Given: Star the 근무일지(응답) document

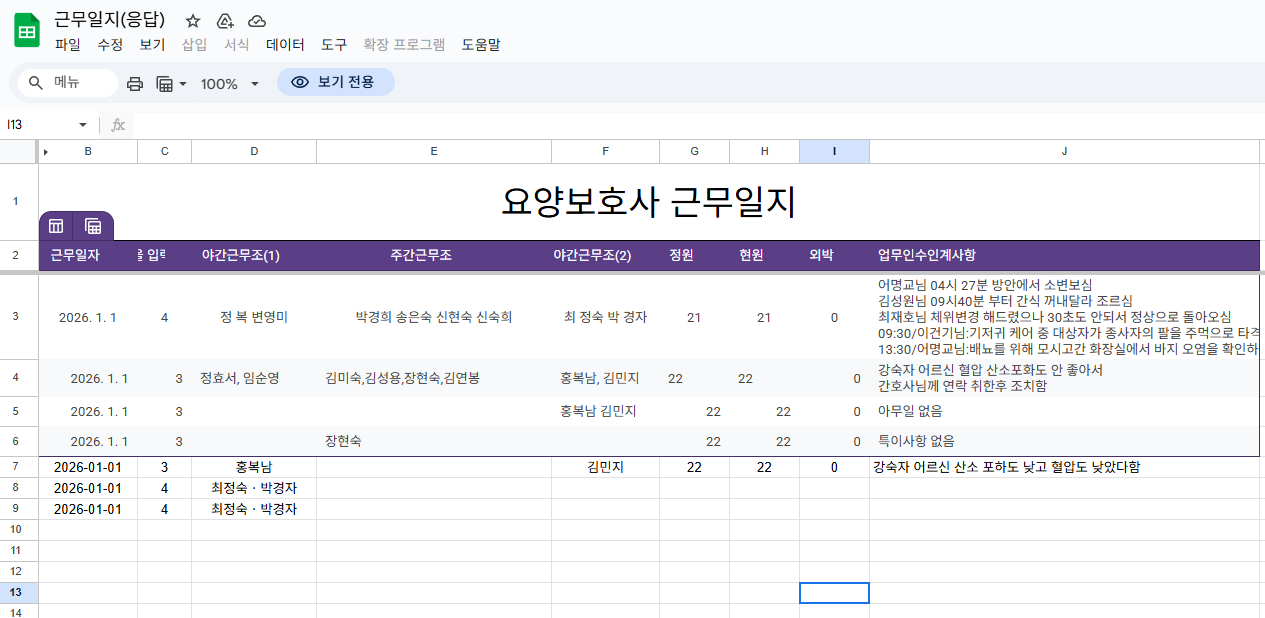Looking at the screenshot, I should click(x=193, y=21).
